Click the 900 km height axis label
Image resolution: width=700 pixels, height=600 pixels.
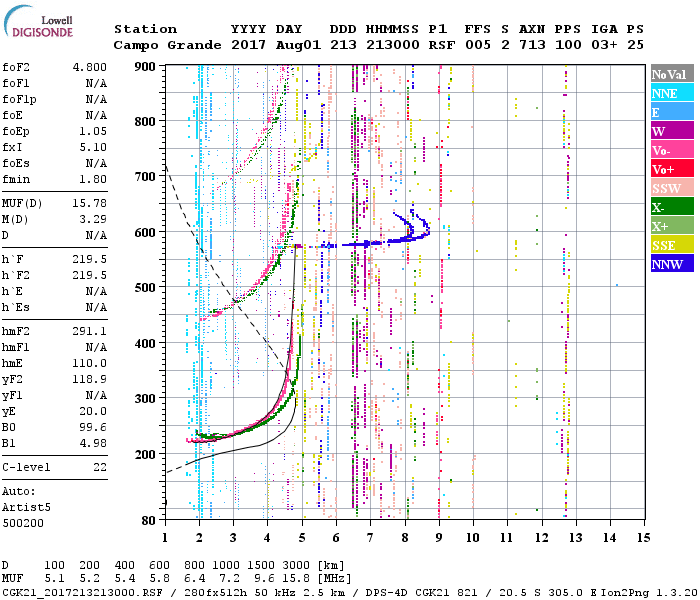145,67
